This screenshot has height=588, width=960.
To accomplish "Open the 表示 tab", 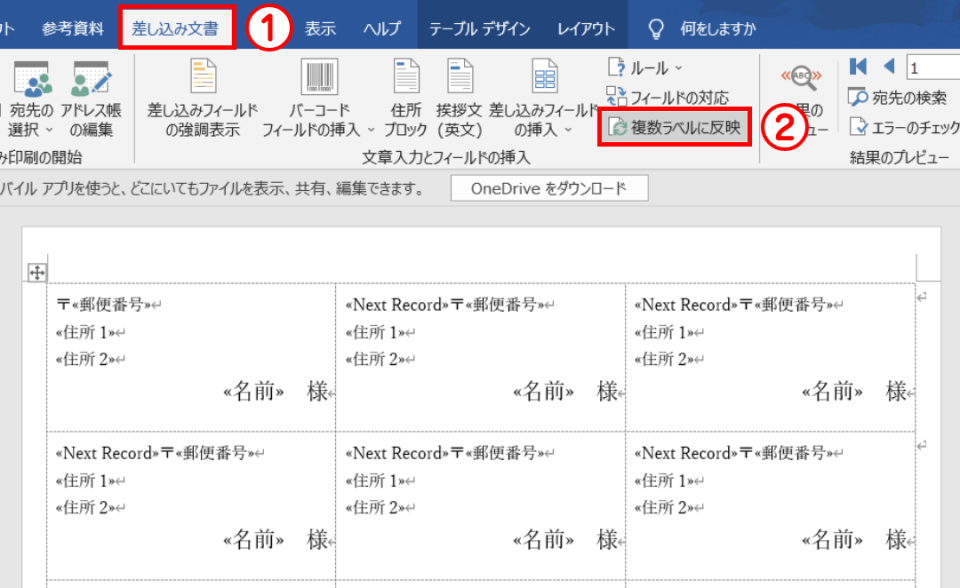I will 320,29.
